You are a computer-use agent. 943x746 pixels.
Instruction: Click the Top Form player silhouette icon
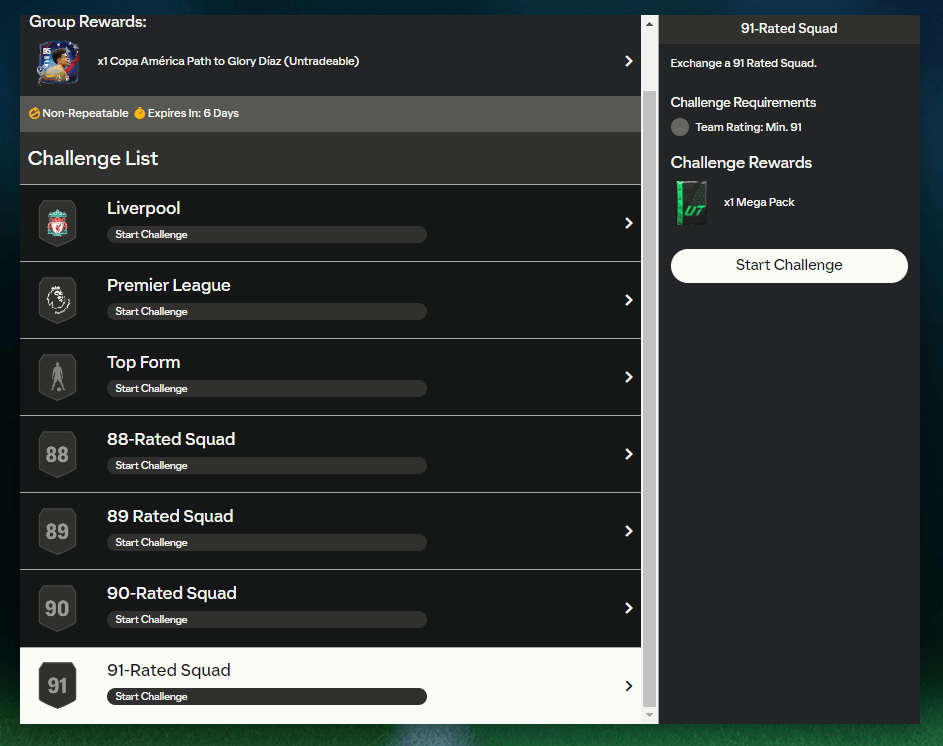(x=57, y=377)
